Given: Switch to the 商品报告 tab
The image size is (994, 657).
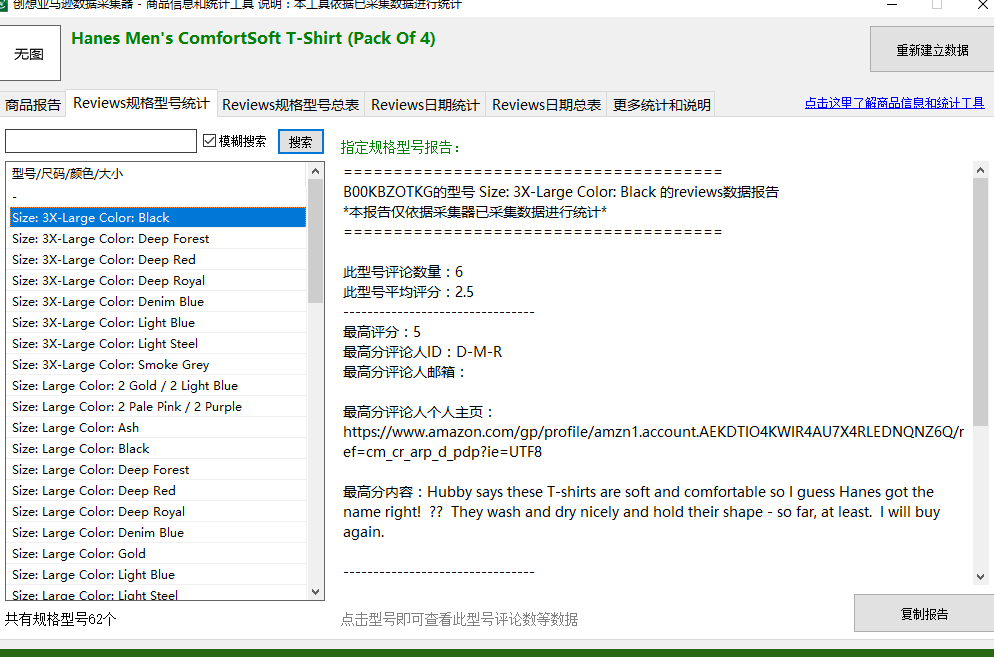Looking at the screenshot, I should (x=32, y=105).
